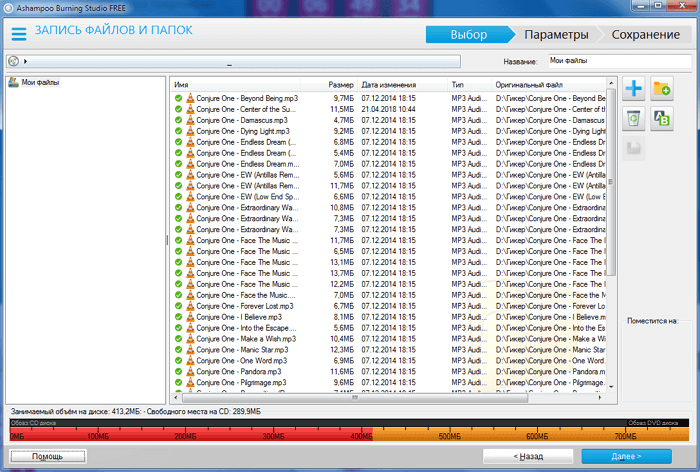The height and width of the screenshot is (472, 700).
Task: Click the new folder icon
Action: 661,90
